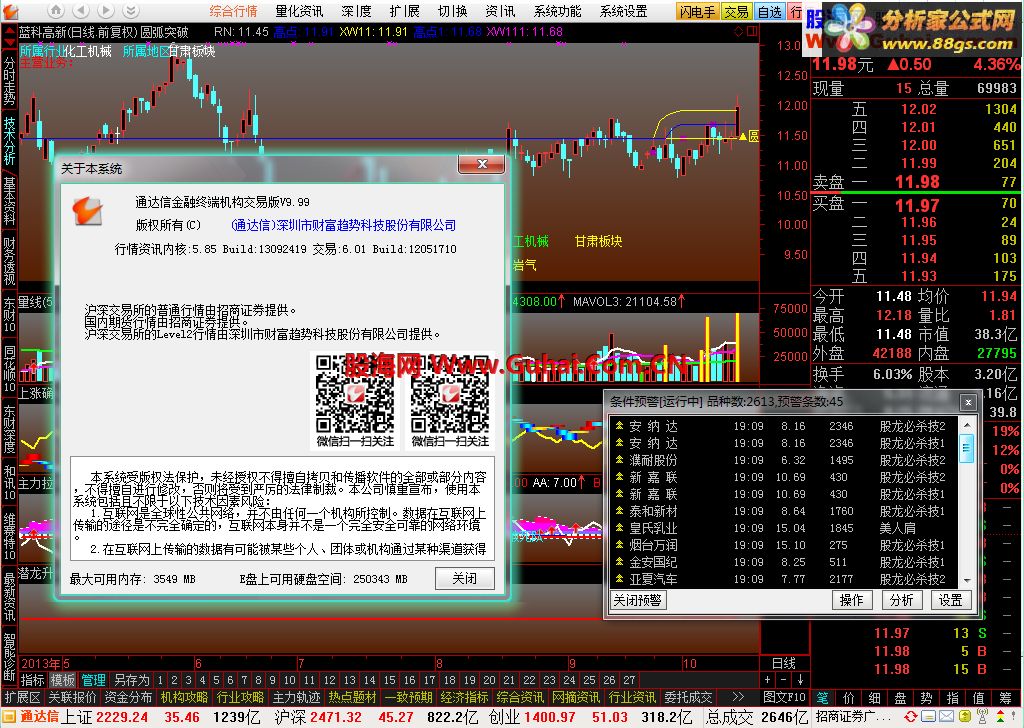Click 设置 button in alert window
This screenshot has width=1024, height=728.
pyautogui.click(x=951, y=600)
